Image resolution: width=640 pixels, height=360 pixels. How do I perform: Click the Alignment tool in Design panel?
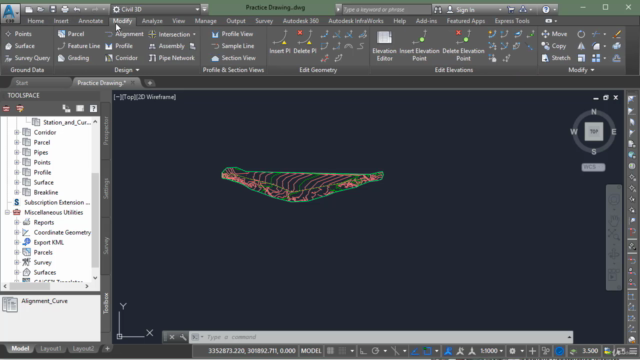coord(124,34)
